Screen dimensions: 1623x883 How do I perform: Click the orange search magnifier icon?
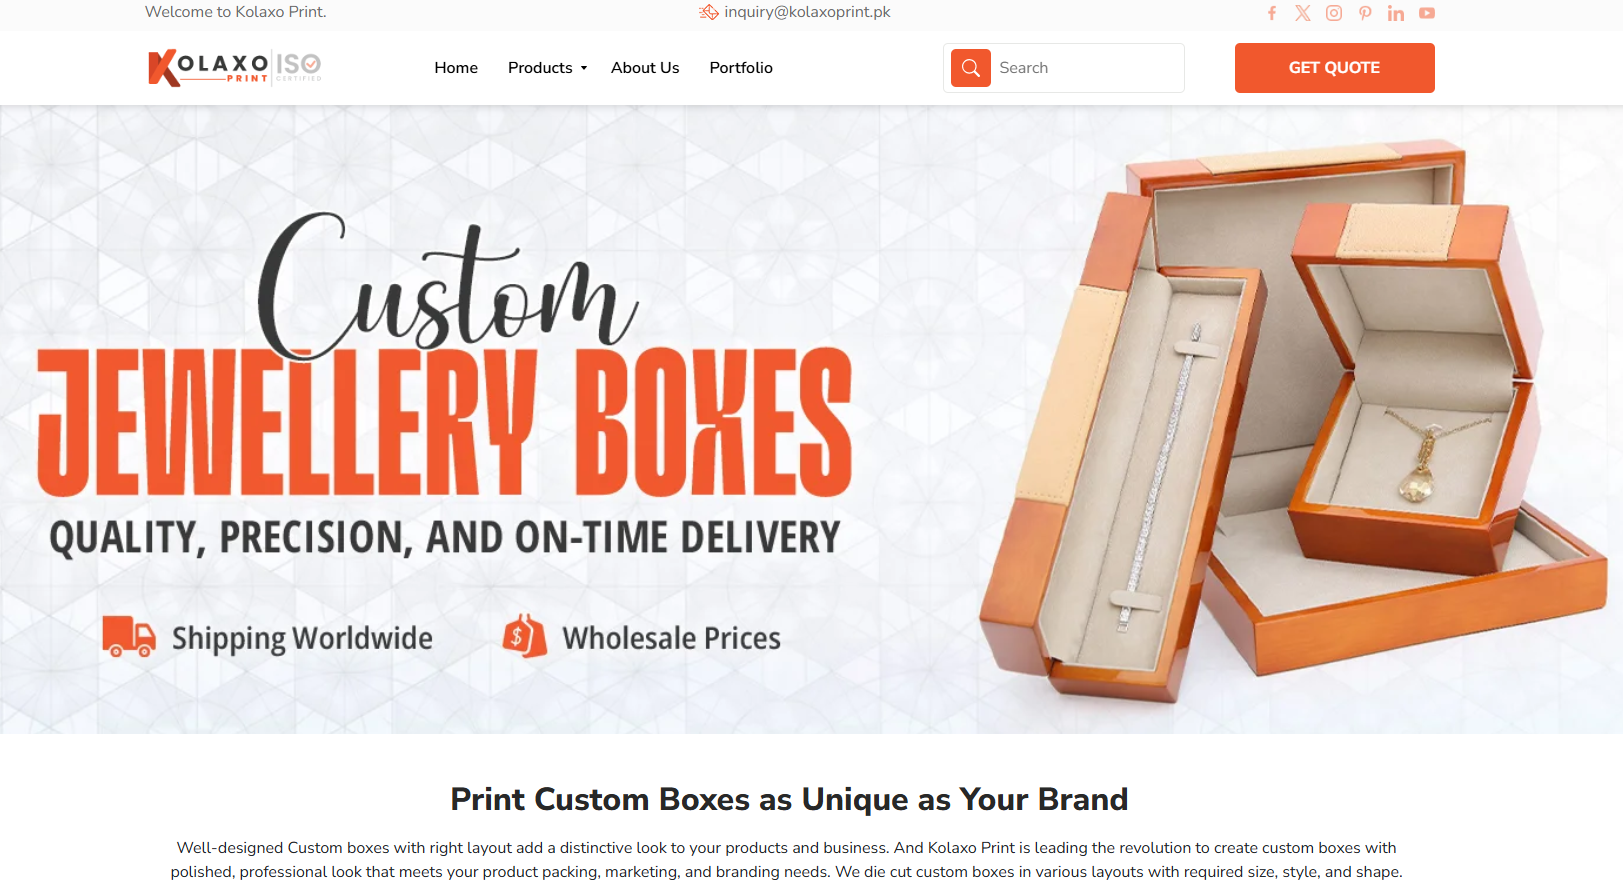pyautogui.click(x=971, y=68)
